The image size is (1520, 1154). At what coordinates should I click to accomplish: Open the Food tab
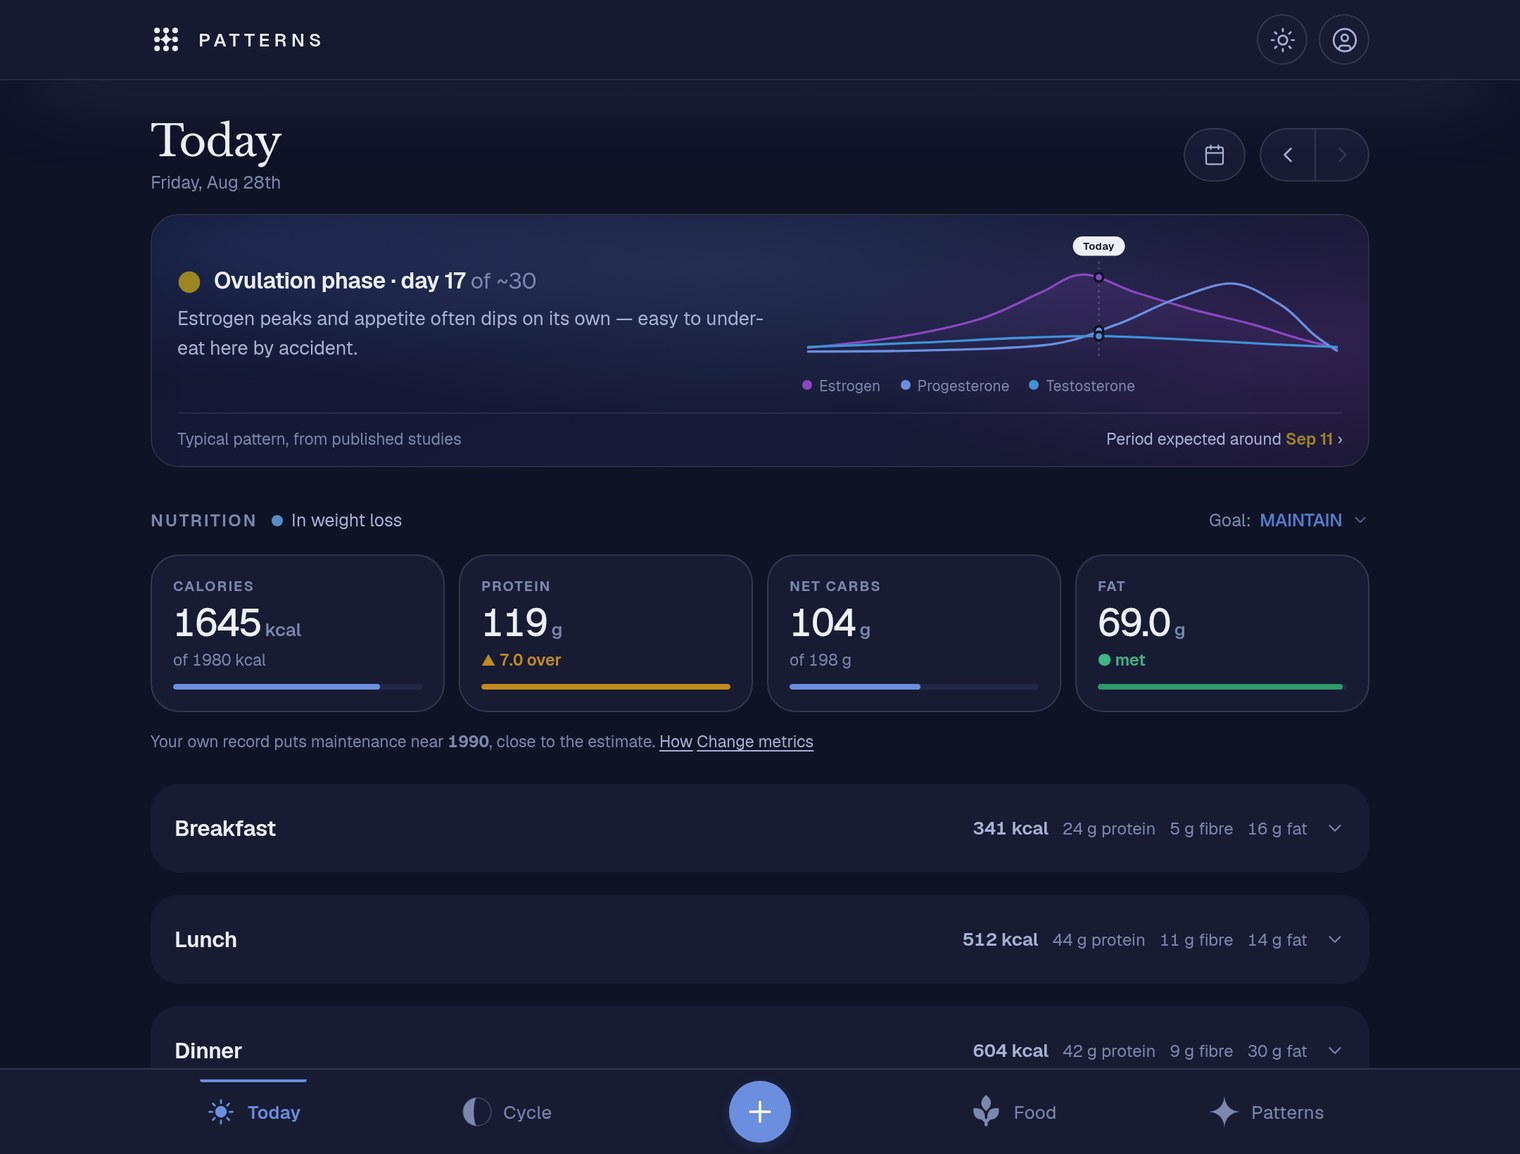(1014, 1112)
